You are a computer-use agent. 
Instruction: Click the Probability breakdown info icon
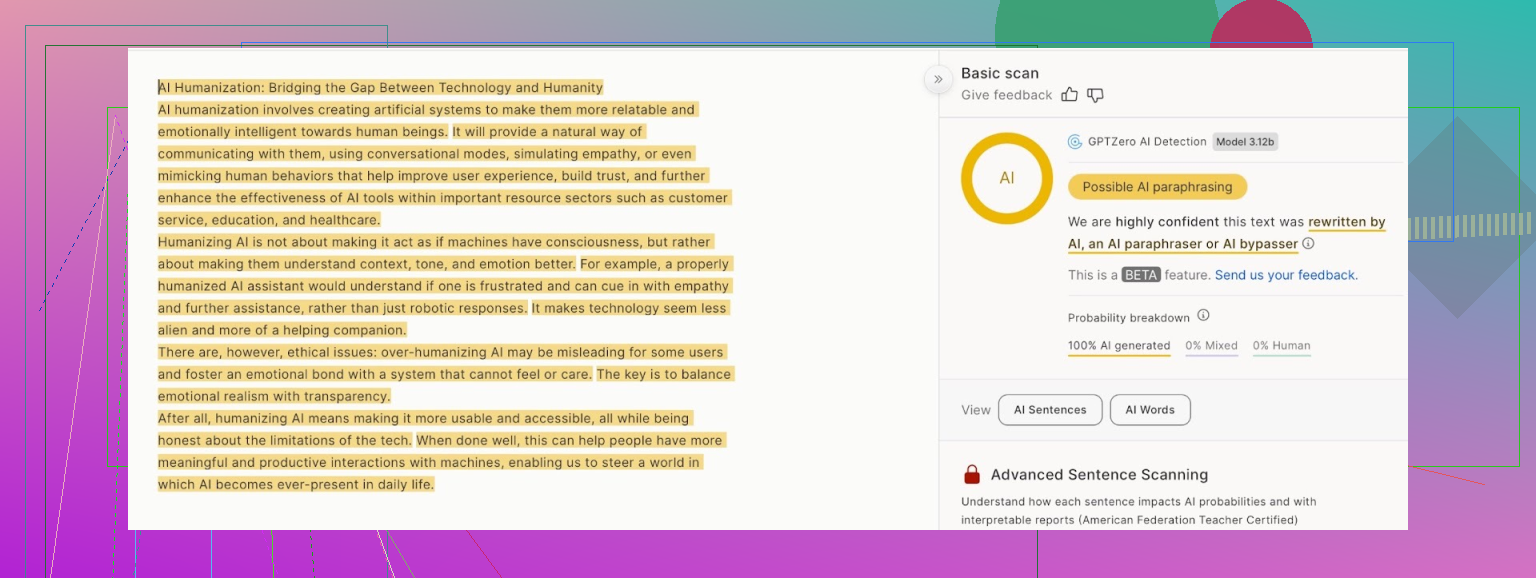click(1203, 316)
